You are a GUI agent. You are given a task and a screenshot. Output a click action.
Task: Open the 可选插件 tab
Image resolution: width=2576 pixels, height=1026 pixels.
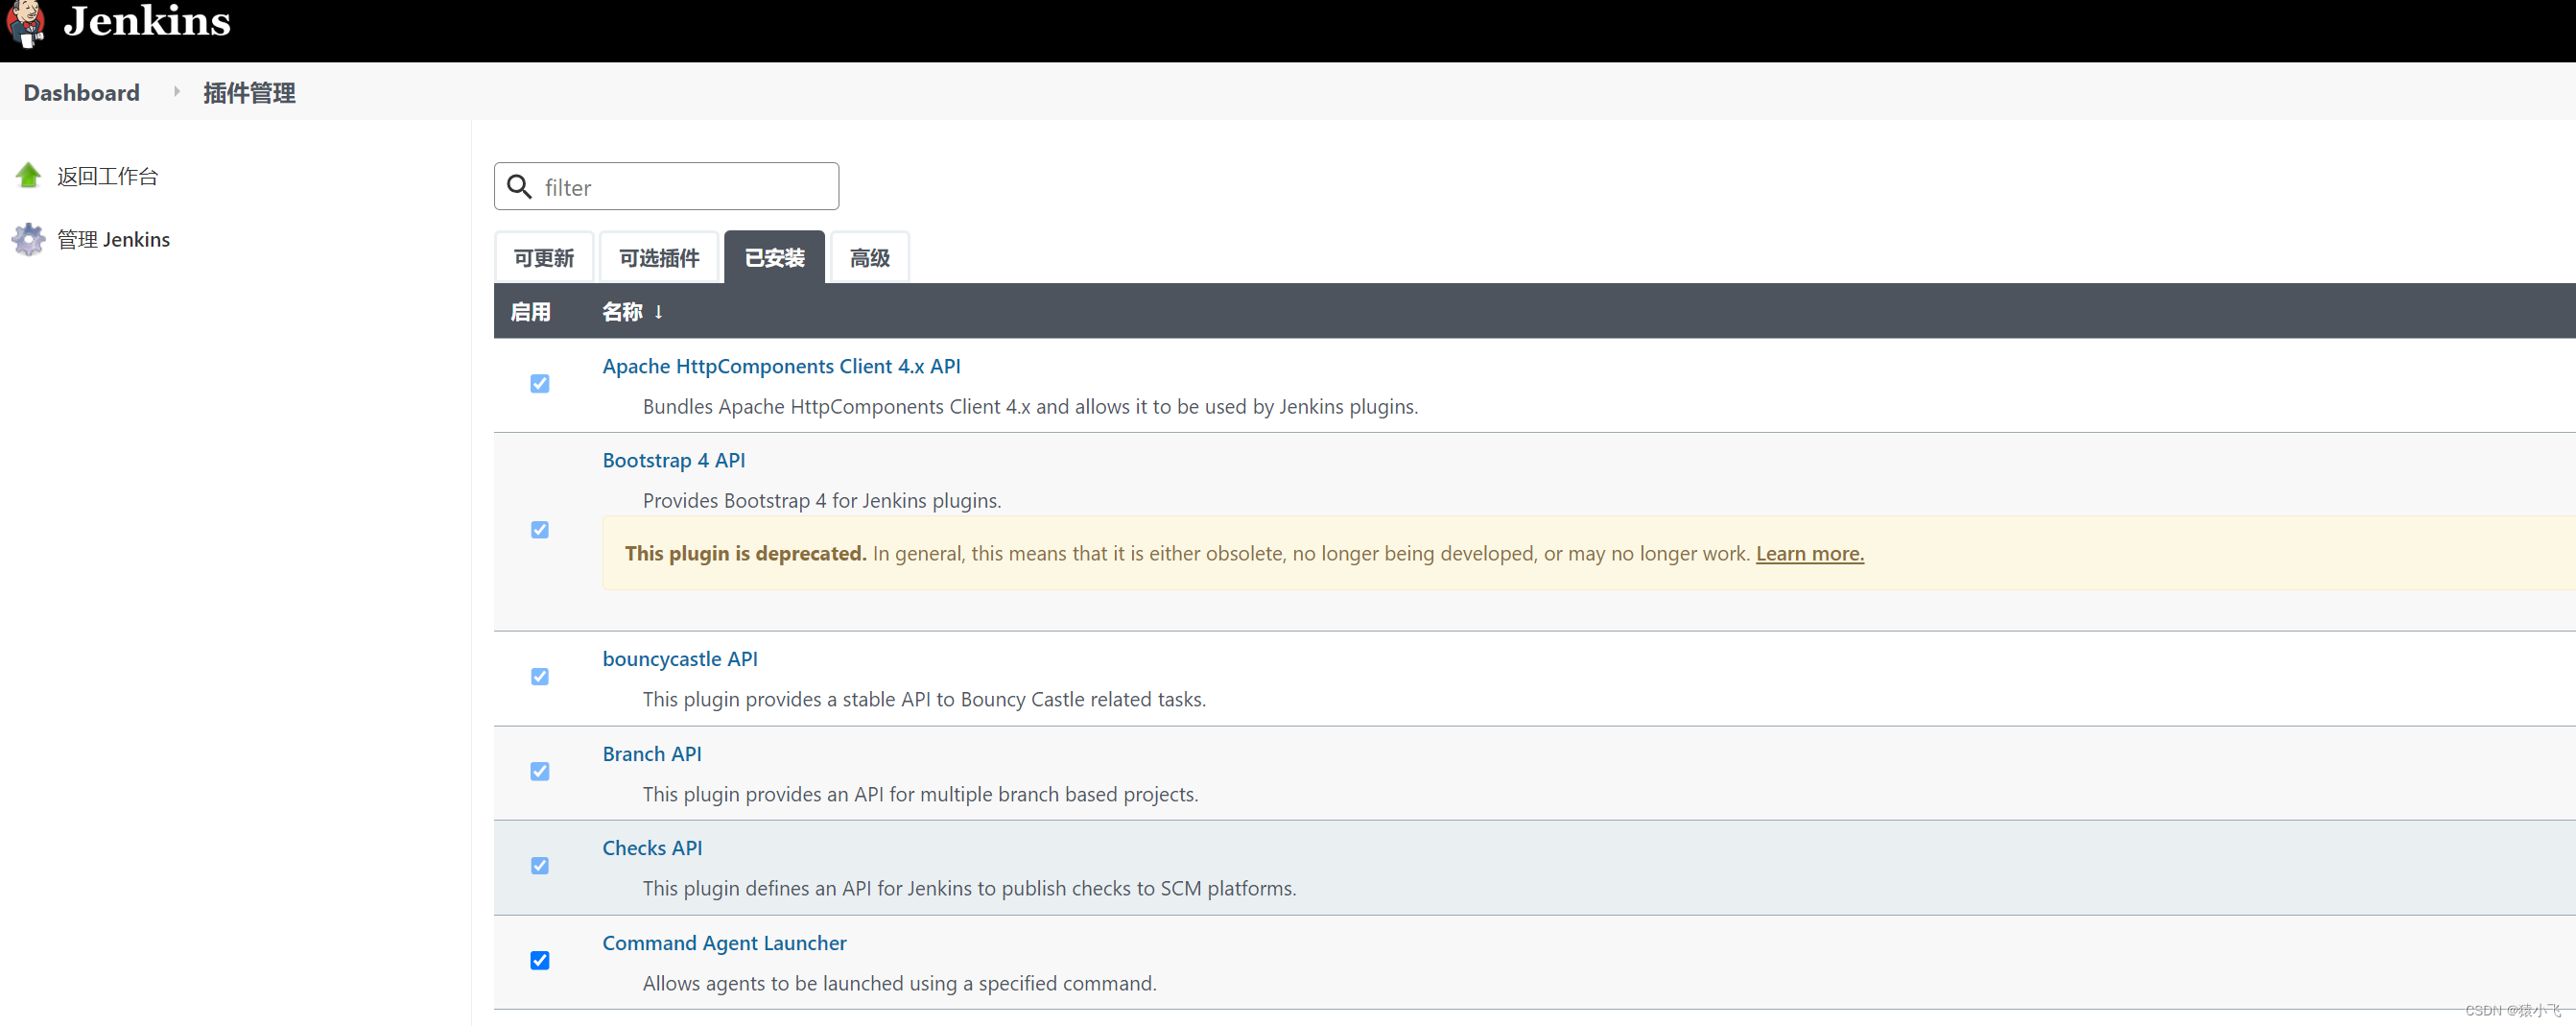[x=659, y=257]
